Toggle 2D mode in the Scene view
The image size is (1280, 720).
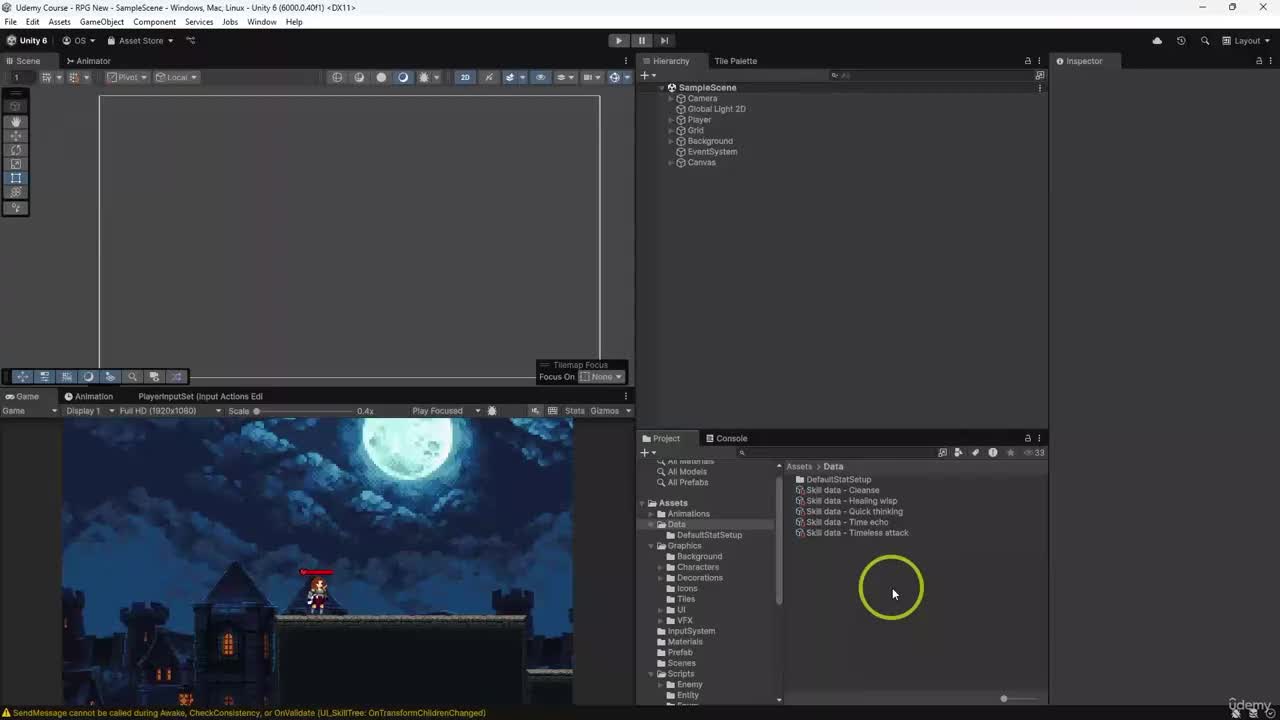[x=465, y=77]
